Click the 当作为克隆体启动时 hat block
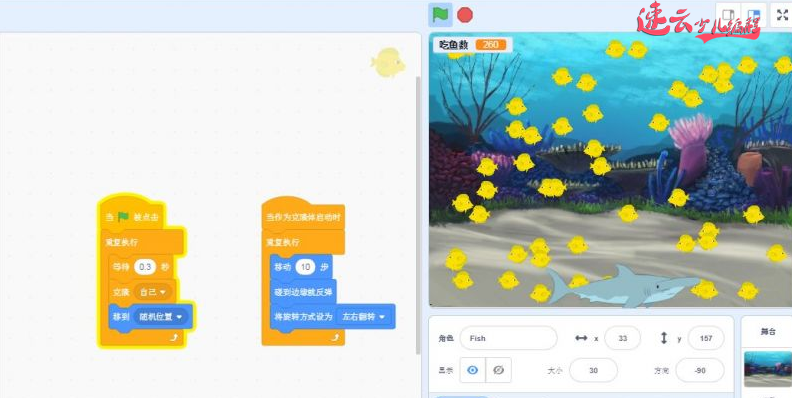The image size is (792, 398). pos(303,217)
